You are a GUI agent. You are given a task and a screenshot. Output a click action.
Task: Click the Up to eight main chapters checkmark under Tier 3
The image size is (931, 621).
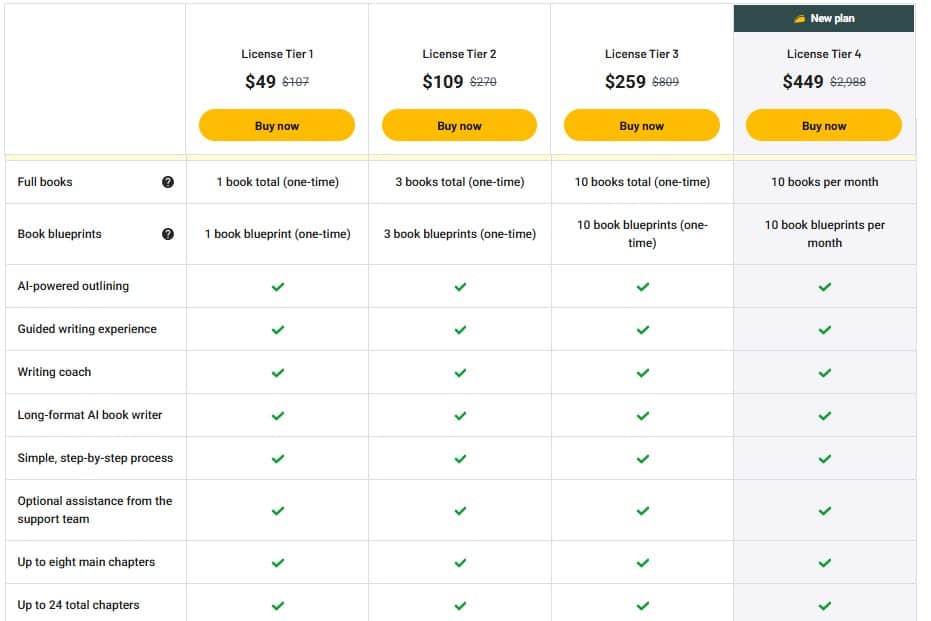[x=642, y=562]
